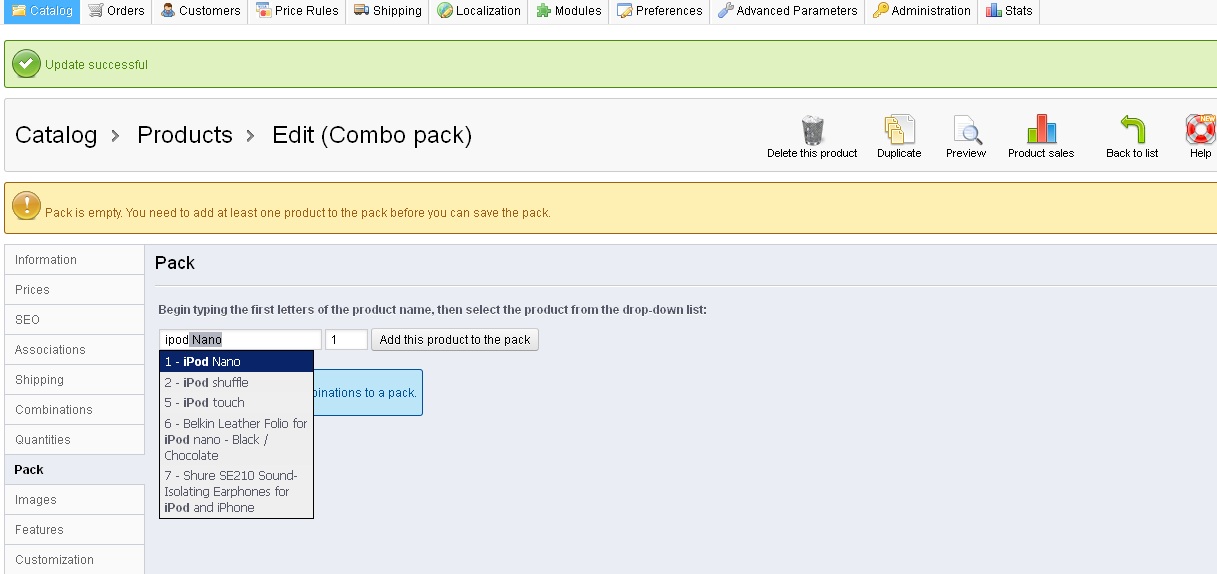Choose Shure SE210 Earphones suggestion
The width and height of the screenshot is (1217, 574).
pyautogui.click(x=236, y=491)
